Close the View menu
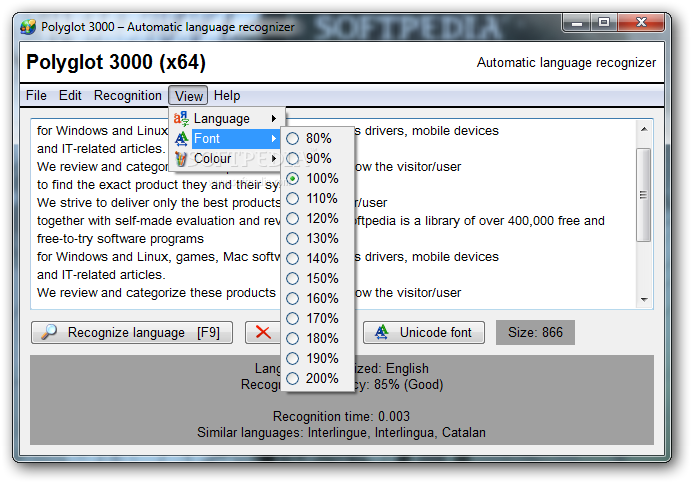The width and height of the screenshot is (692, 483). coord(188,95)
